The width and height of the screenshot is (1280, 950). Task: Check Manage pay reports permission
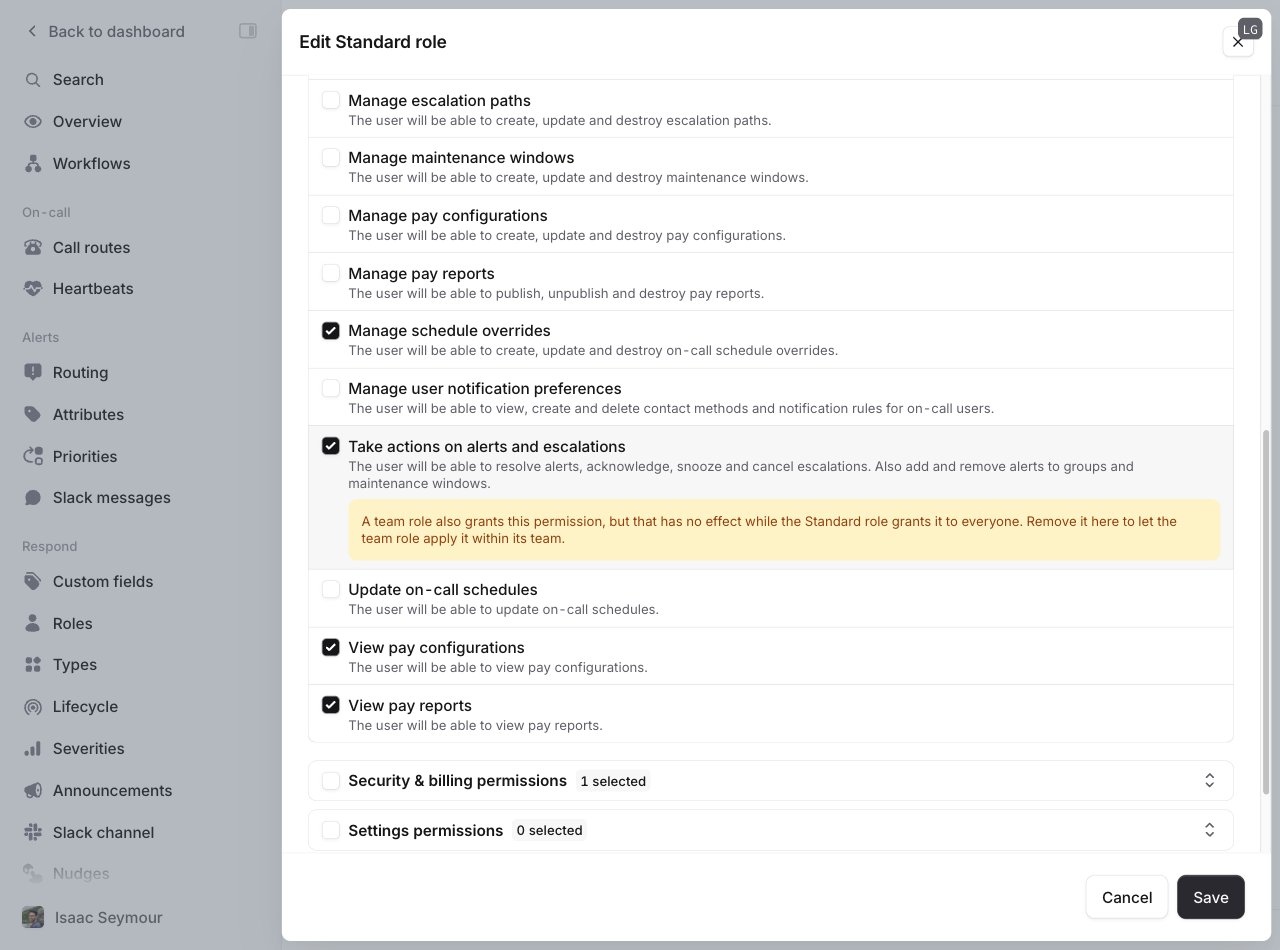pyautogui.click(x=331, y=274)
